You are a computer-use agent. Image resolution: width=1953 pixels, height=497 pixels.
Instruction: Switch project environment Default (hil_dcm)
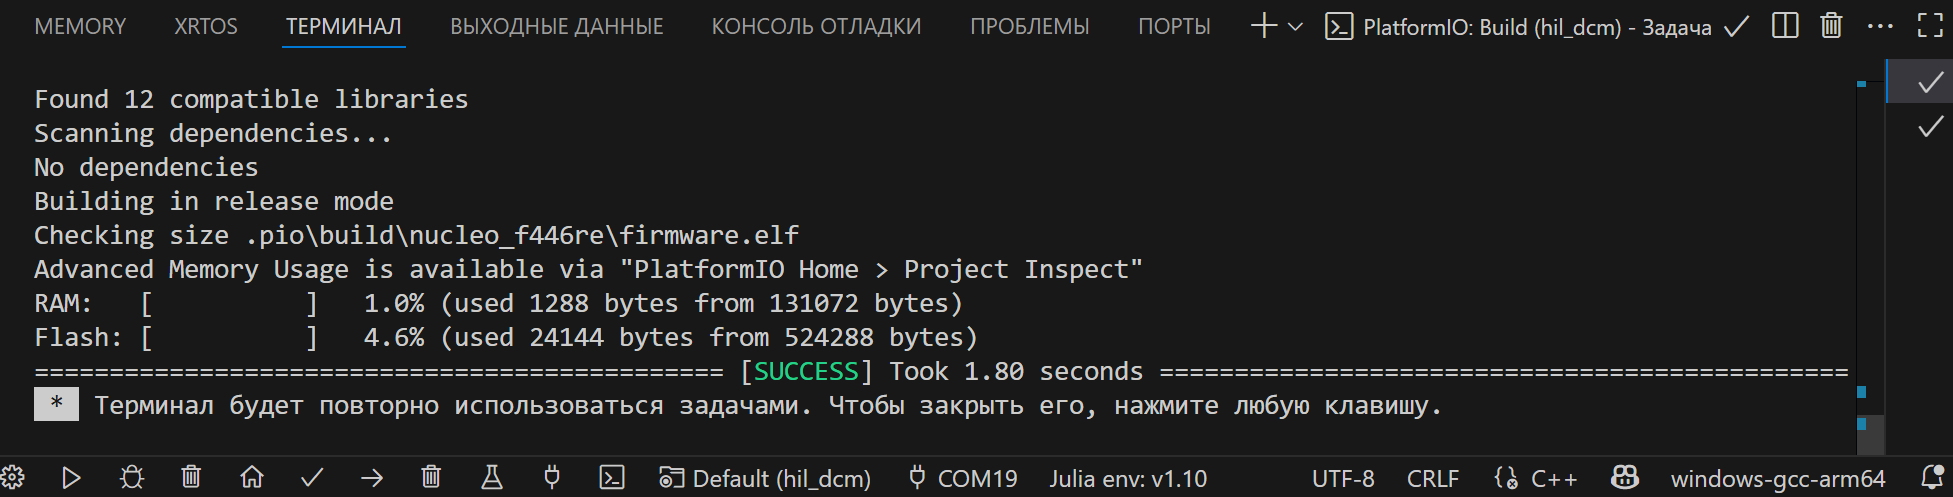(765, 479)
